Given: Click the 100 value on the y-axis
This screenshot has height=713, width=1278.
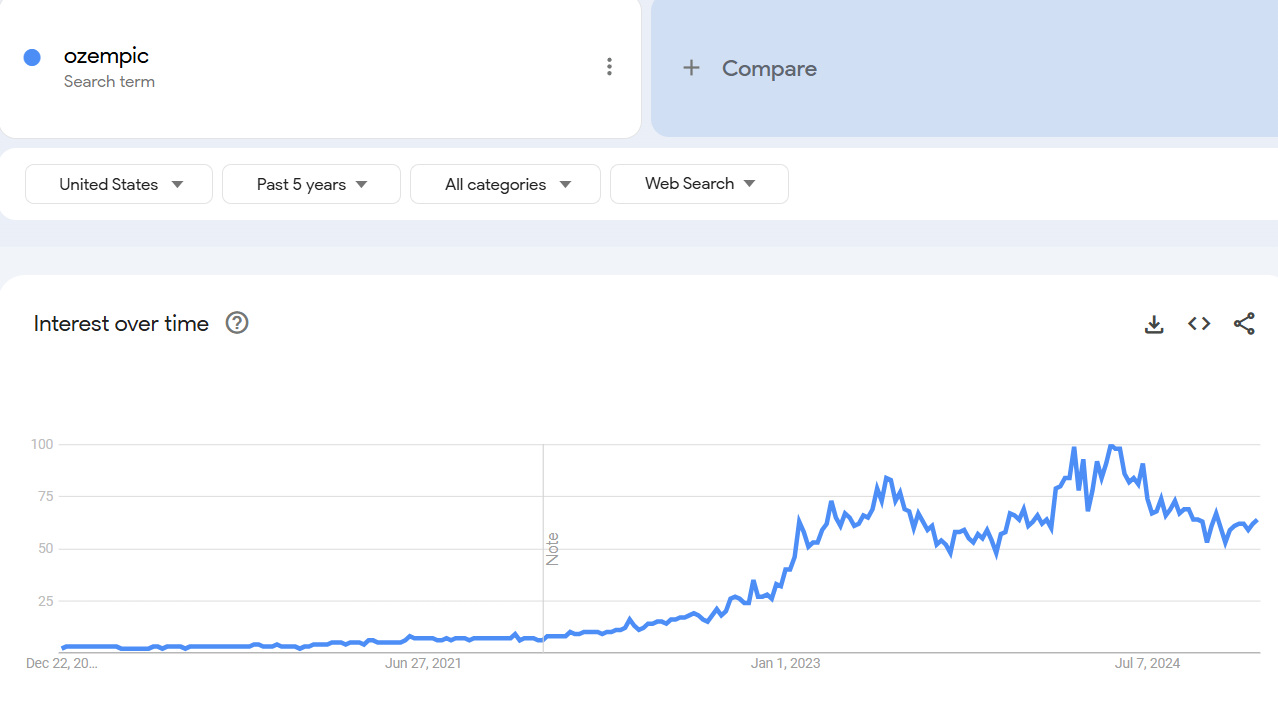Looking at the screenshot, I should tap(41, 444).
